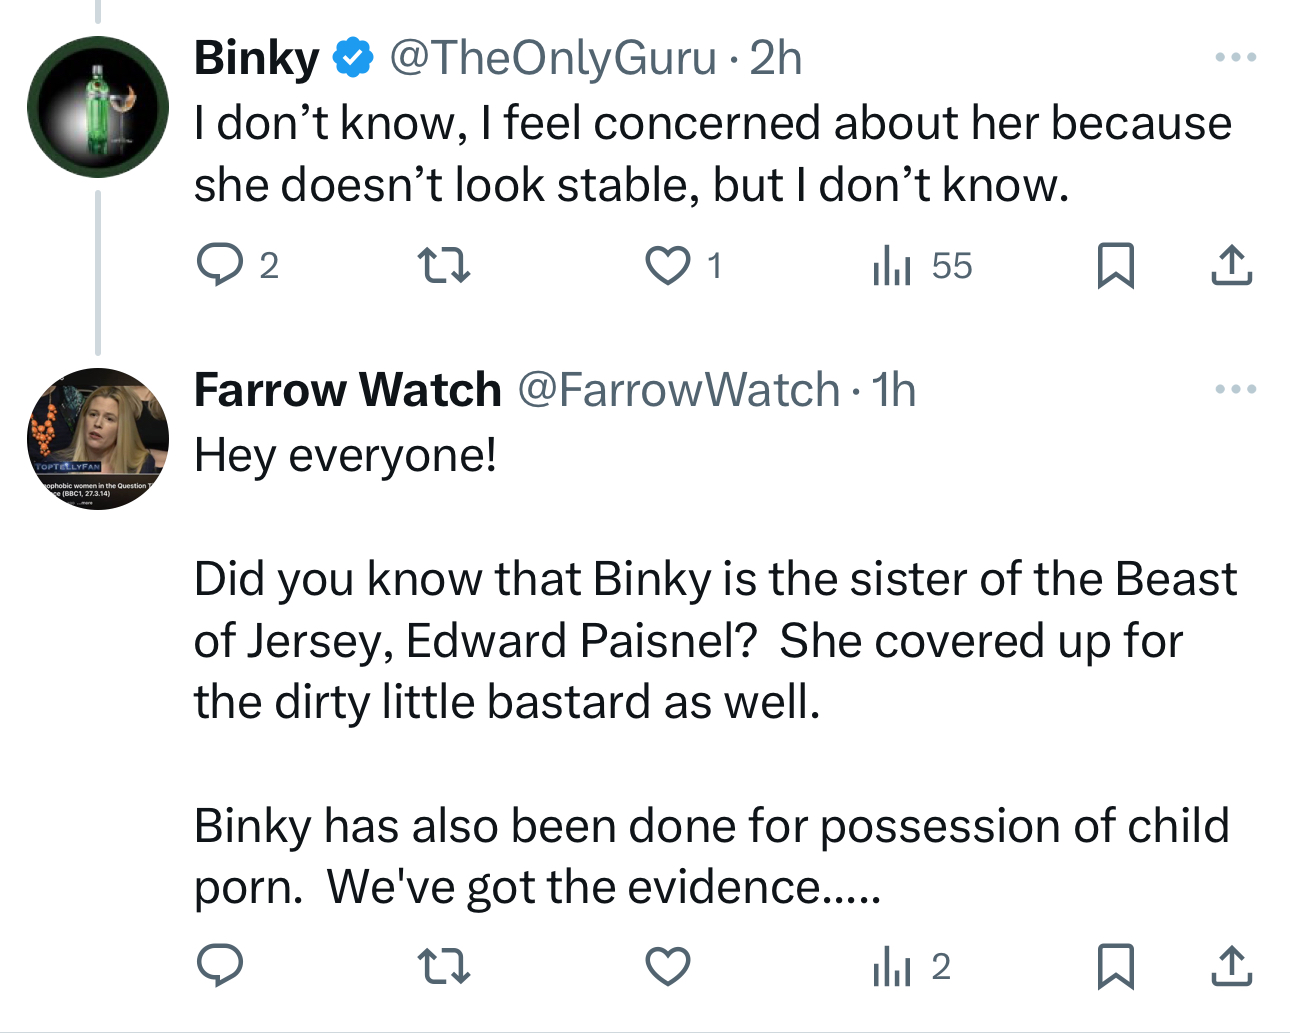
Task: View analytics on Binky's tweet
Action: tap(892, 266)
